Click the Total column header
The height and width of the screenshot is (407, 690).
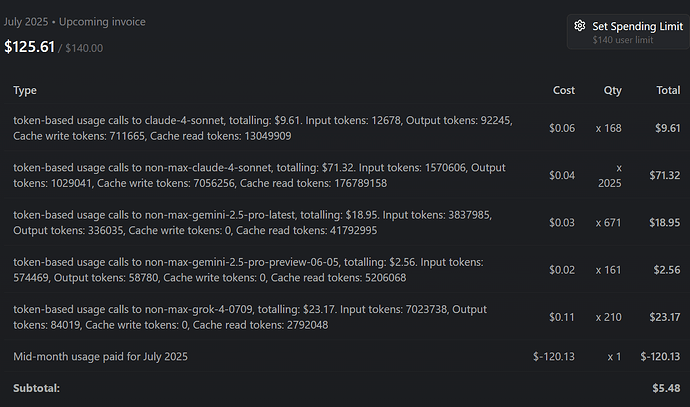668,90
